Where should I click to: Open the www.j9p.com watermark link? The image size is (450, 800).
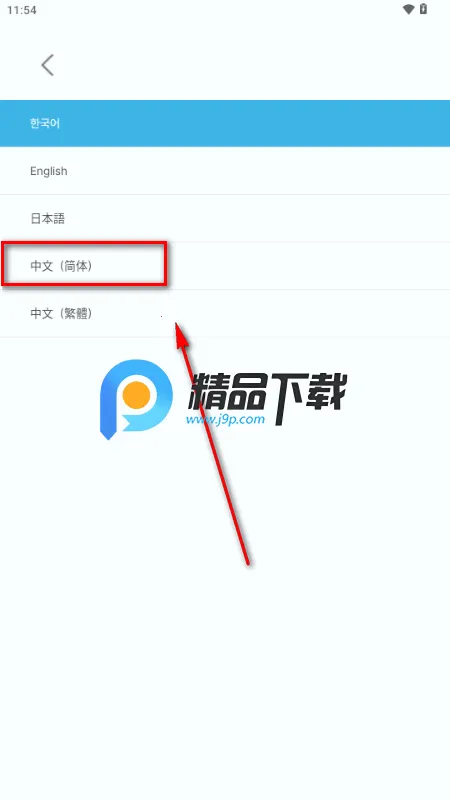226,419
